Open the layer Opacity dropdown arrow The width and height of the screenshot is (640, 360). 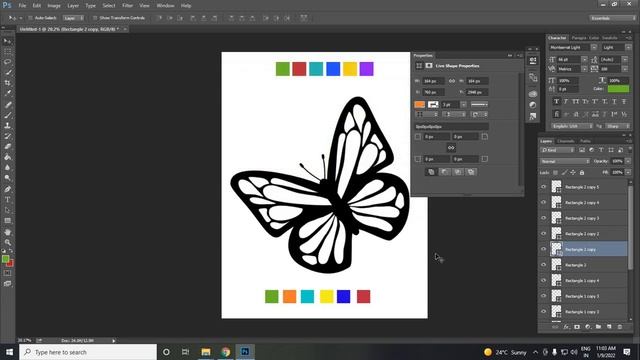click(x=628, y=162)
